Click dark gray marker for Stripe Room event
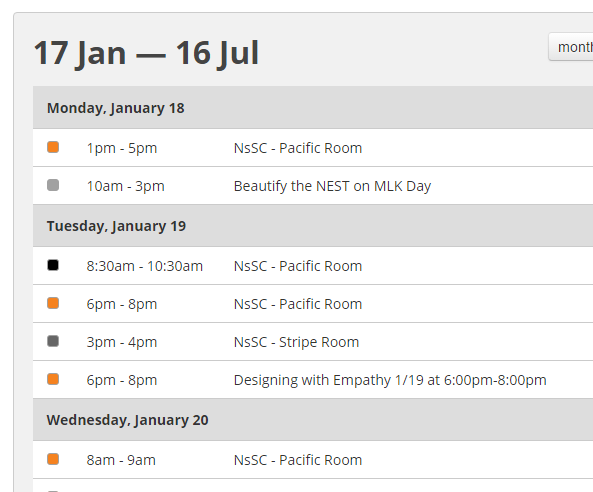Viewport: 593px width, 492px height. click(x=53, y=341)
